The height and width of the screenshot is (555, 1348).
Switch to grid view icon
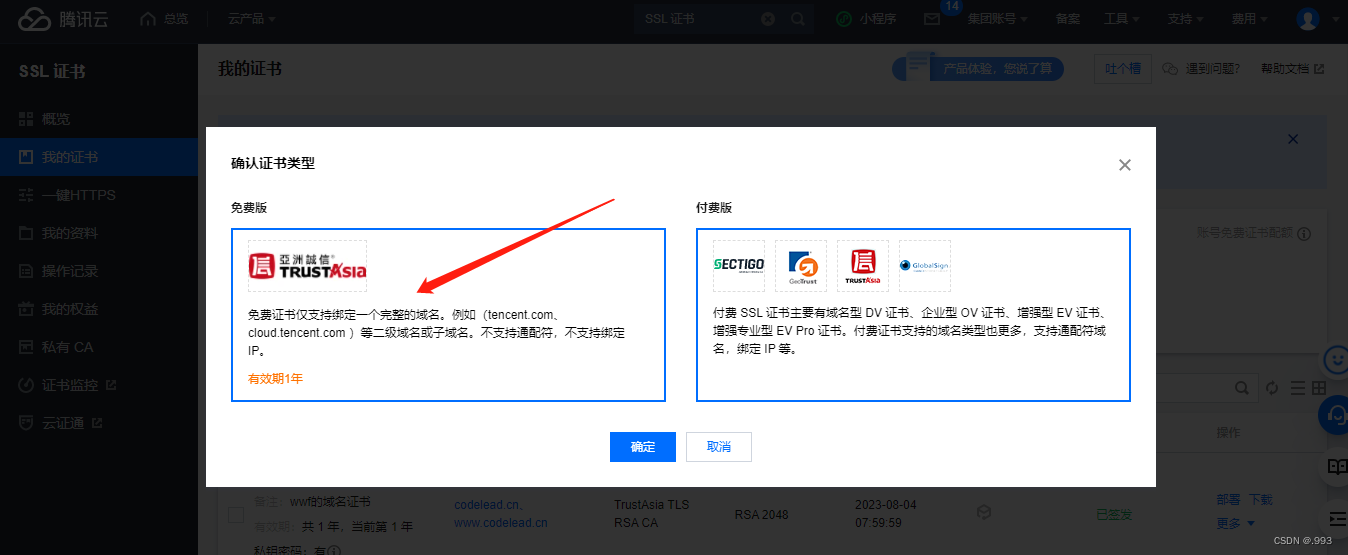(1319, 388)
